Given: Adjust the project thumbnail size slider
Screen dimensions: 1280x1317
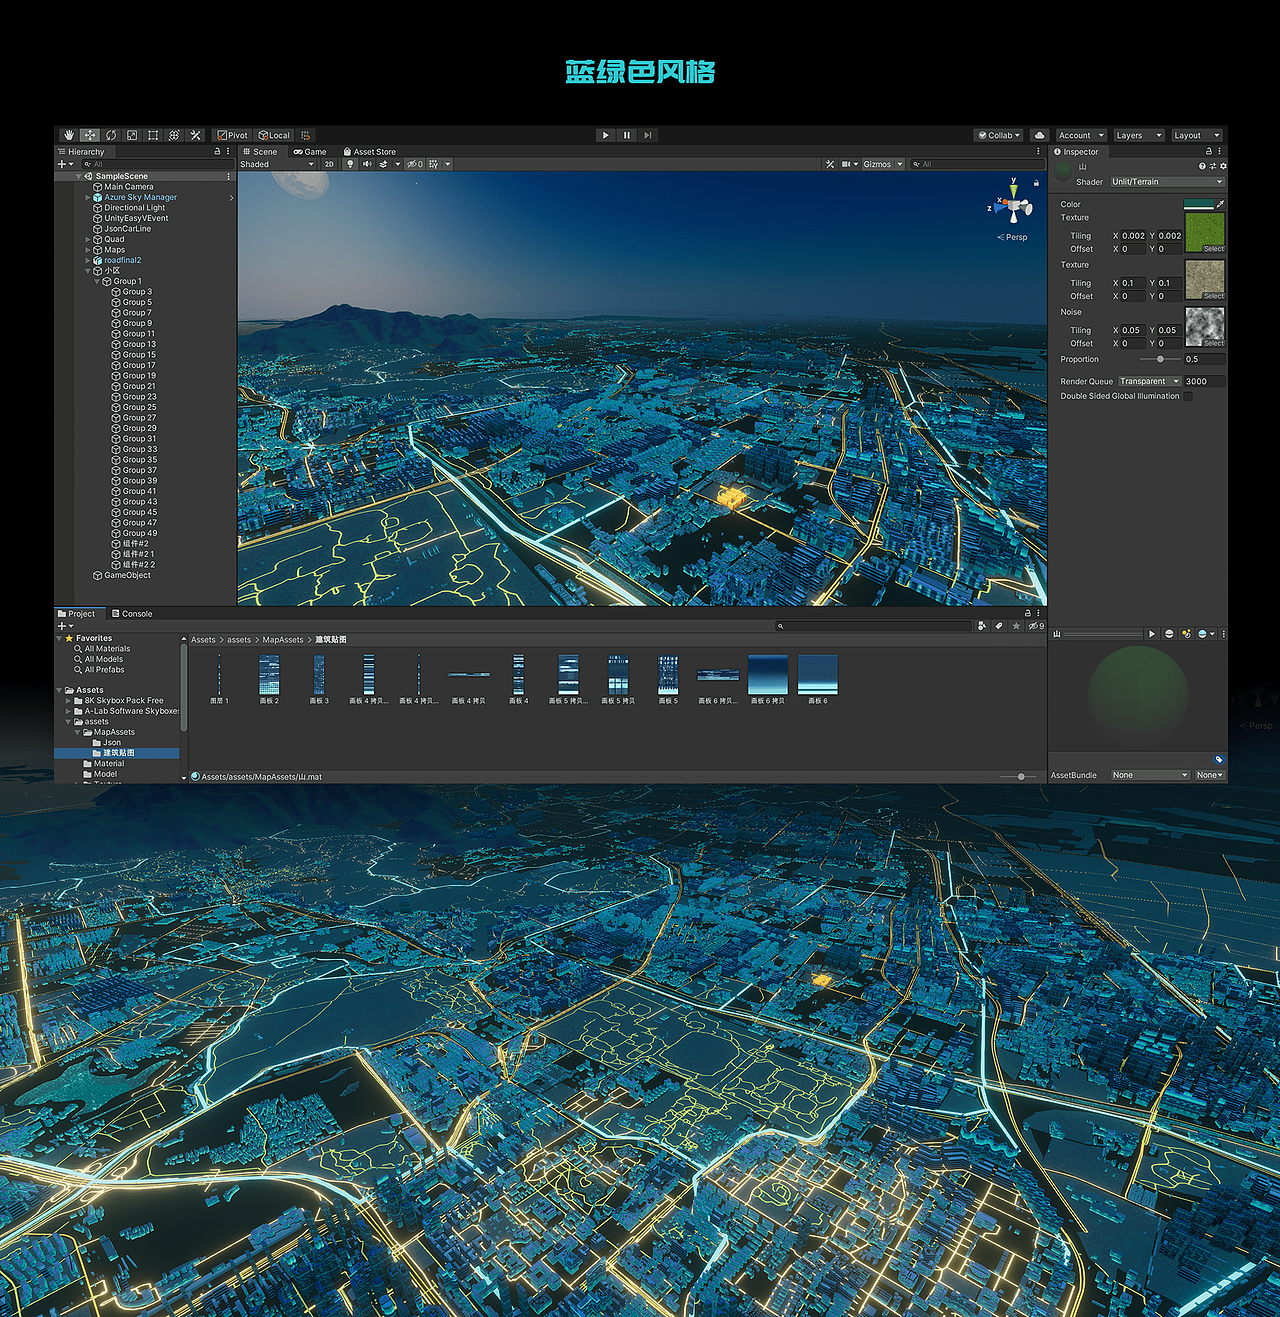Looking at the screenshot, I should (x=1019, y=777).
